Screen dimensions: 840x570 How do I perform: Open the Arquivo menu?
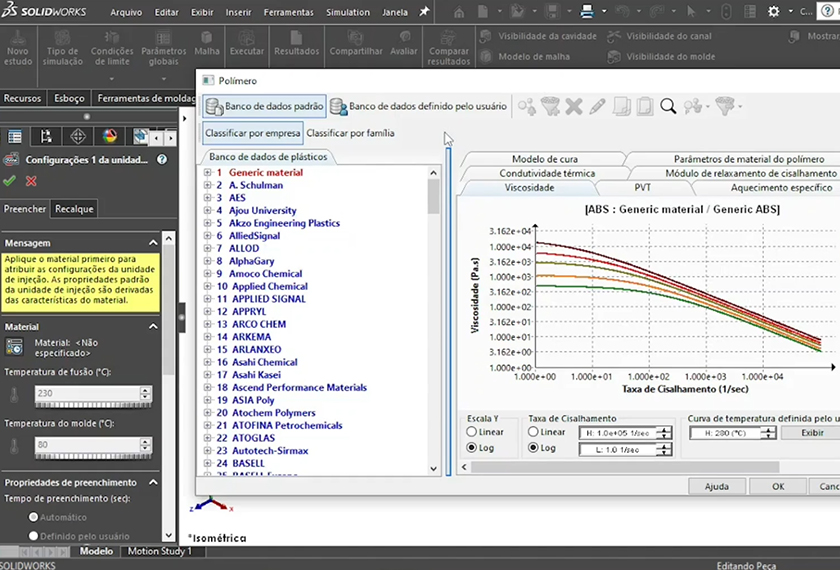tap(126, 12)
